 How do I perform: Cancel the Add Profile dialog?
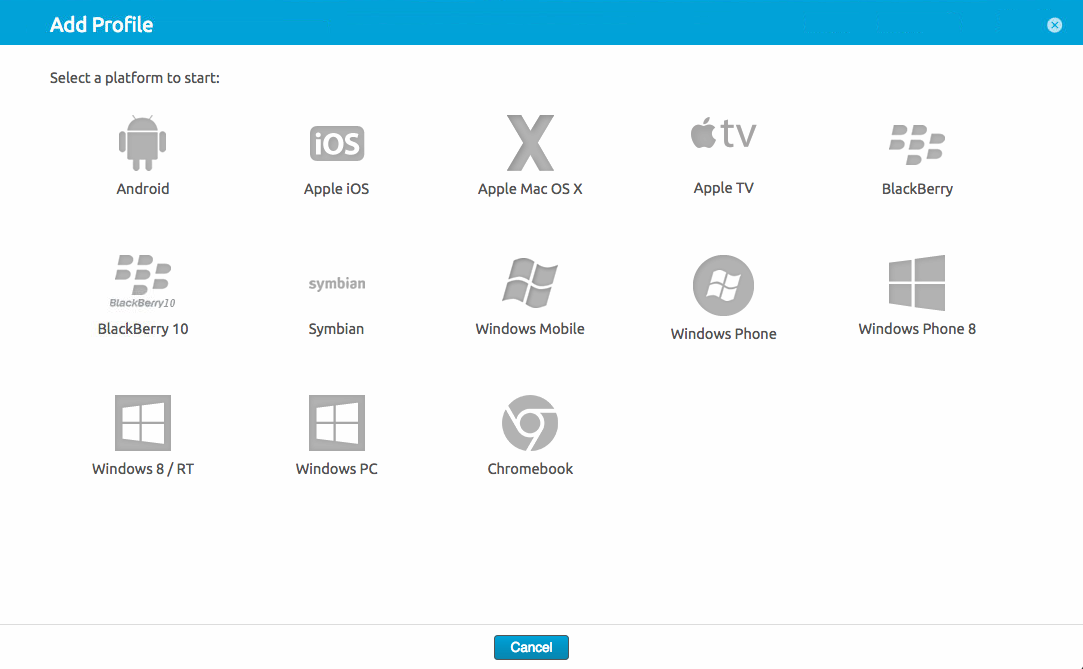click(531, 648)
